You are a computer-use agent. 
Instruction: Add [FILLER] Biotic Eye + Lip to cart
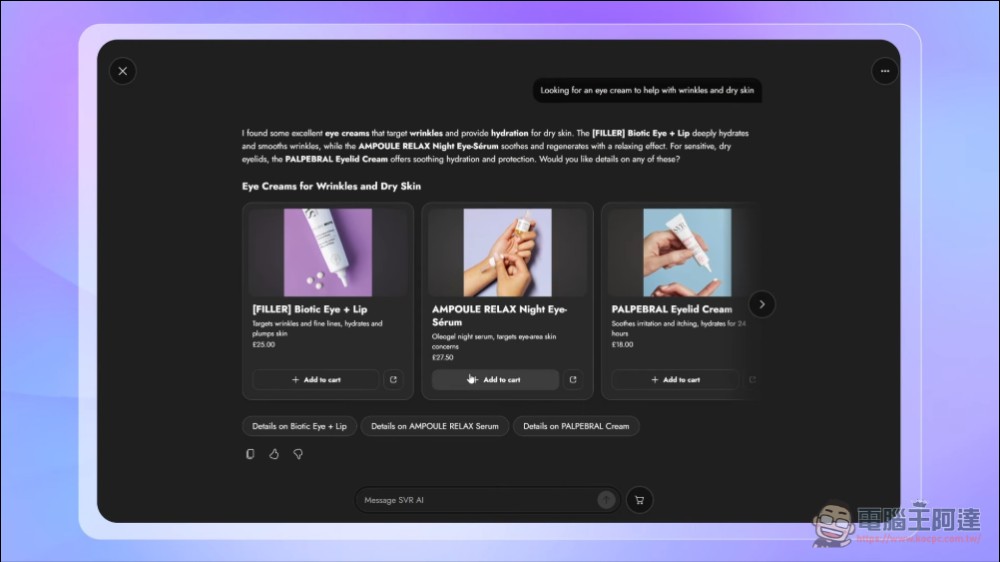click(316, 380)
